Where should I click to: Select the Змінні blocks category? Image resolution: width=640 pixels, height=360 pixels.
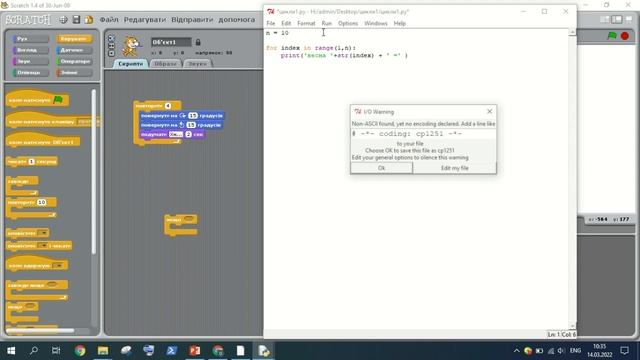pos(74,73)
